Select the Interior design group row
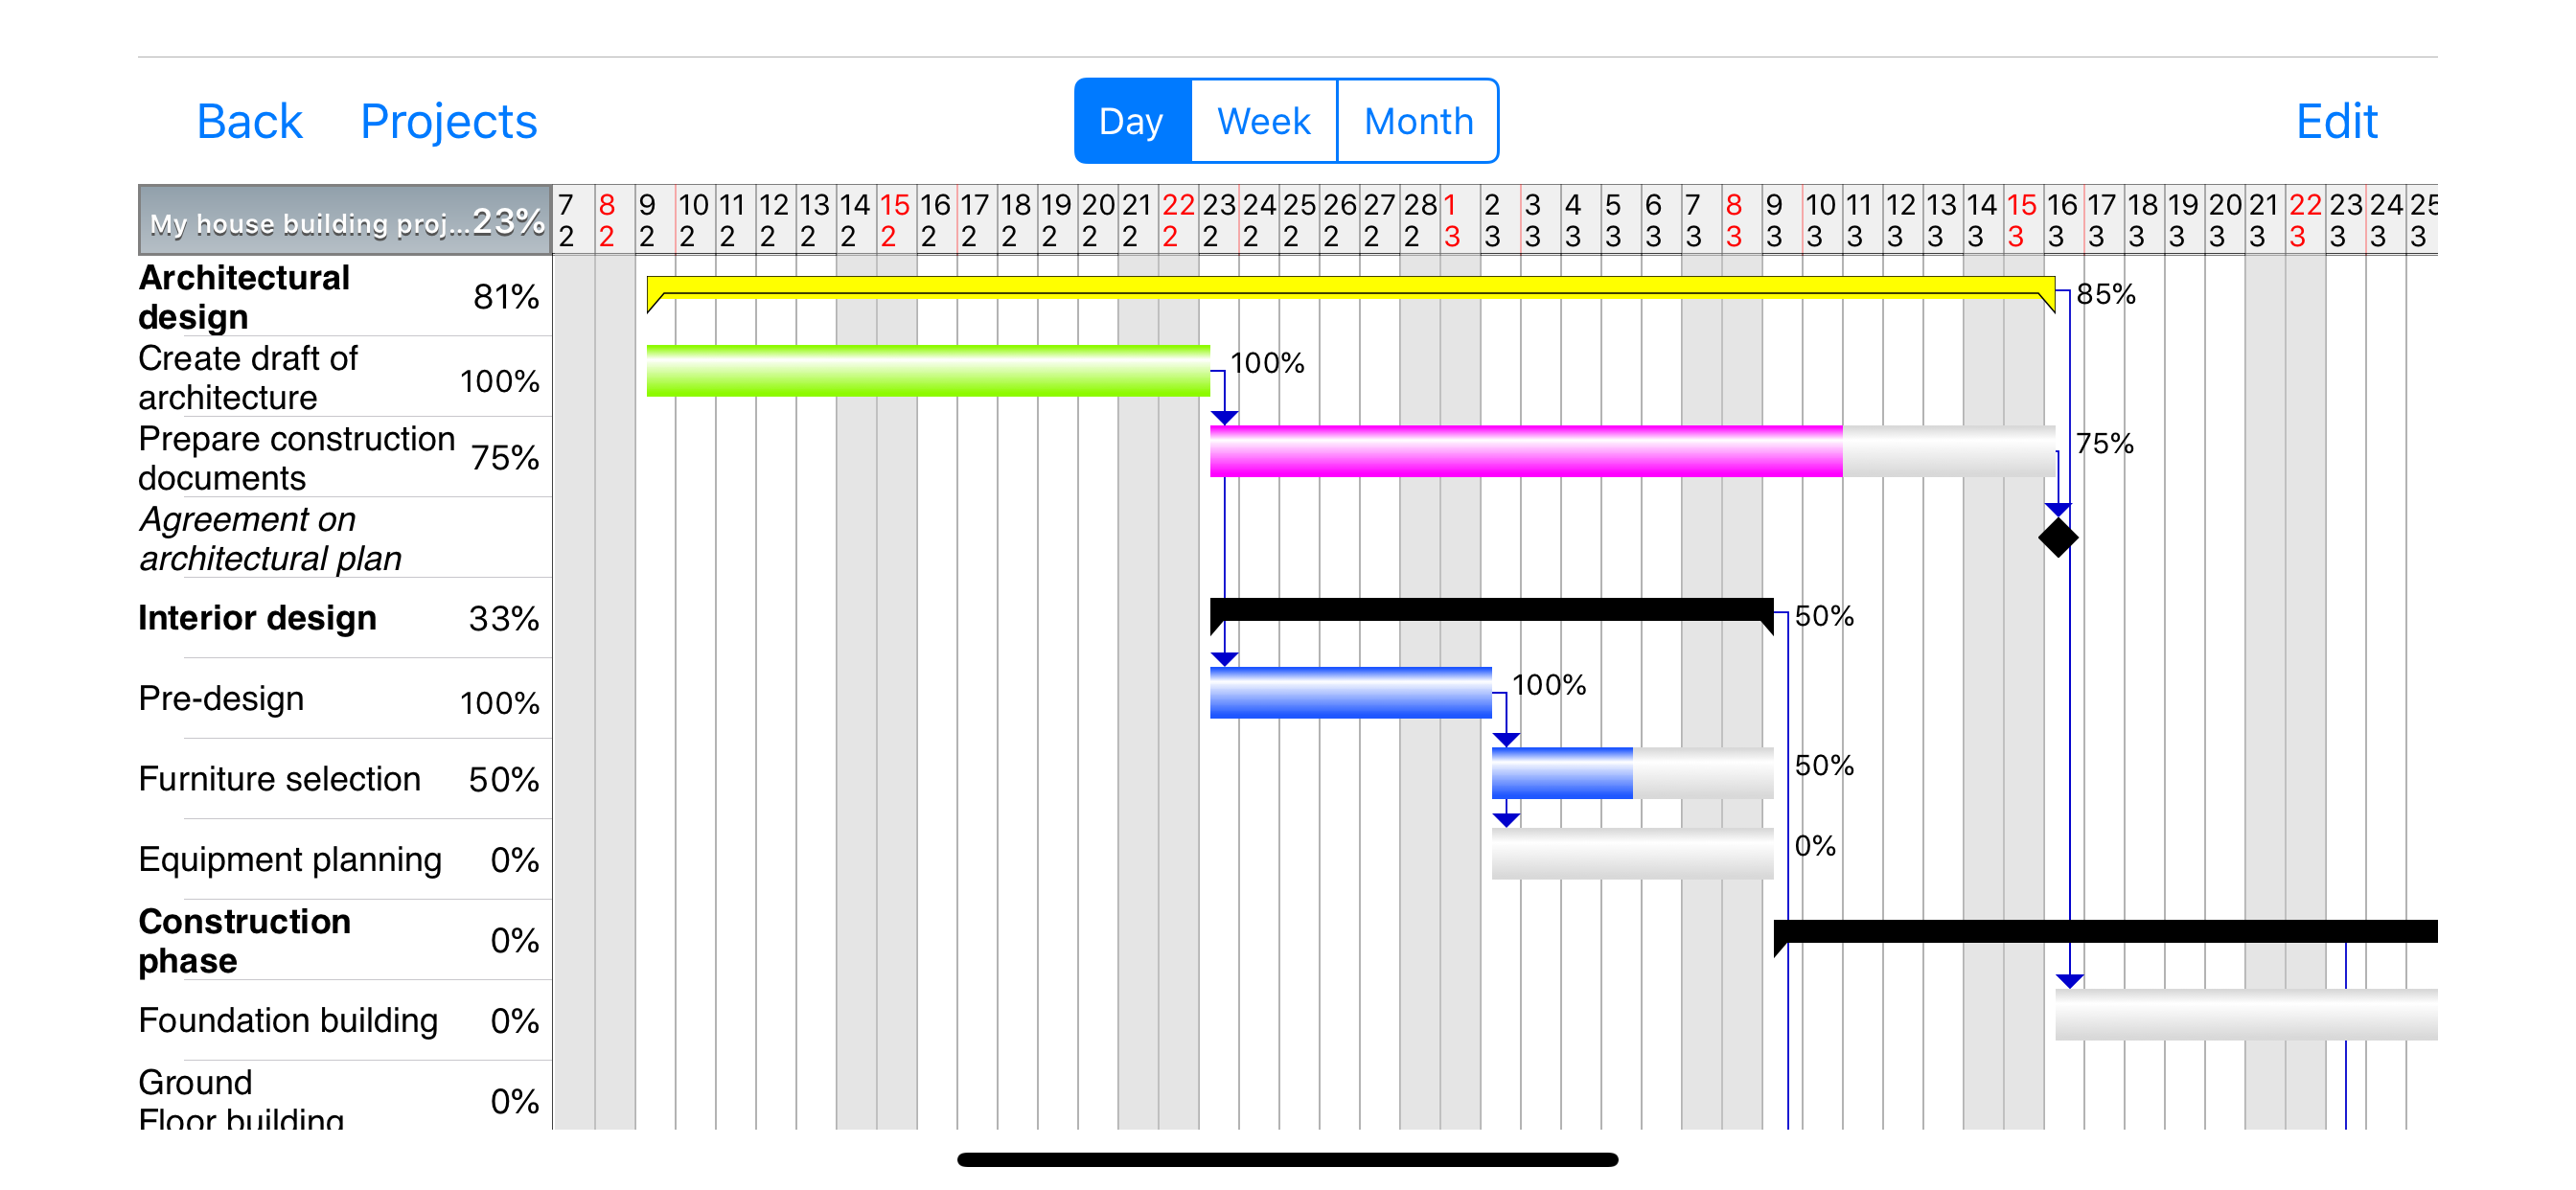The image size is (2576, 1190). [340, 618]
